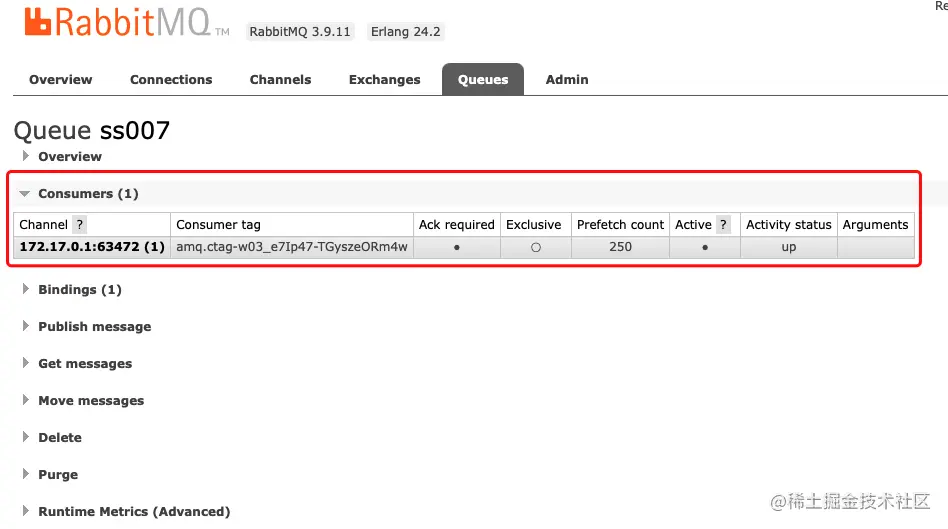
Task: Click the Activity status value up
Action: coord(788,247)
